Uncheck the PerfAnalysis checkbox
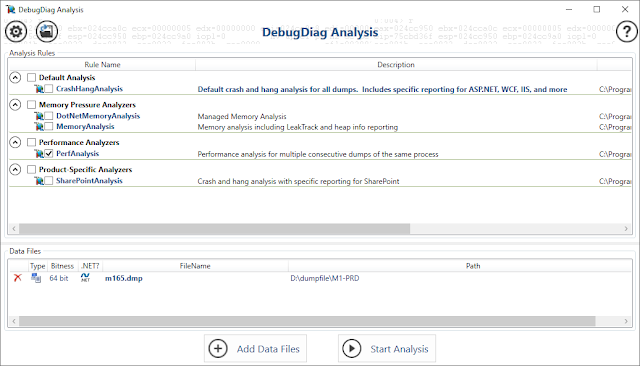The width and height of the screenshot is (640, 366). point(49,153)
